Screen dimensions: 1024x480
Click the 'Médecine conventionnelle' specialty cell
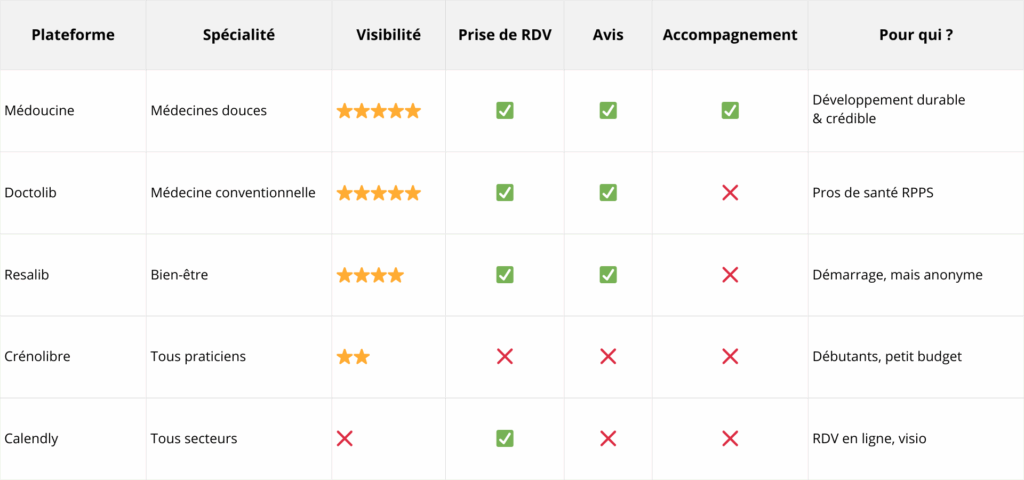pyautogui.click(x=233, y=193)
